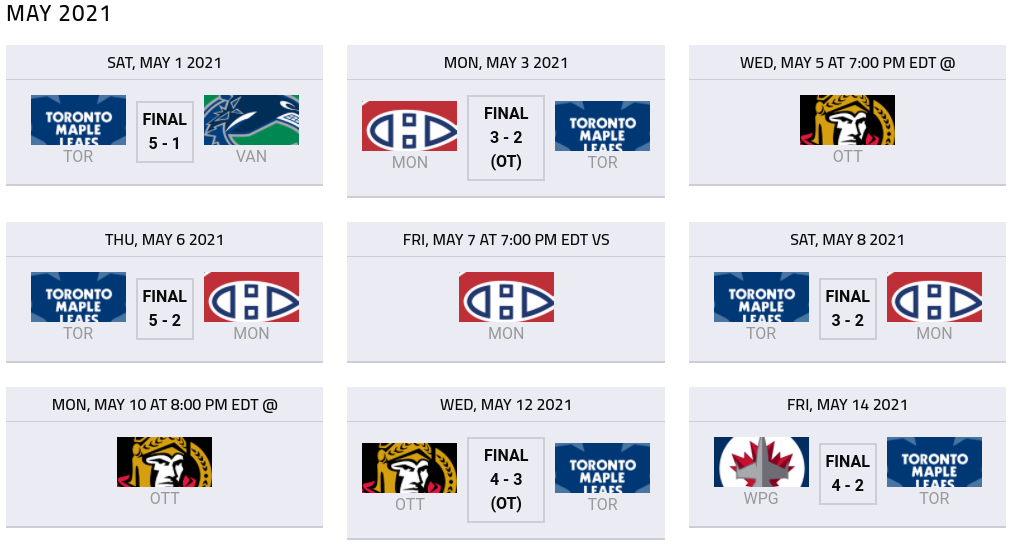Click the SAT, MAY 1 2021 header
This screenshot has width=1009, height=549.
coord(164,62)
